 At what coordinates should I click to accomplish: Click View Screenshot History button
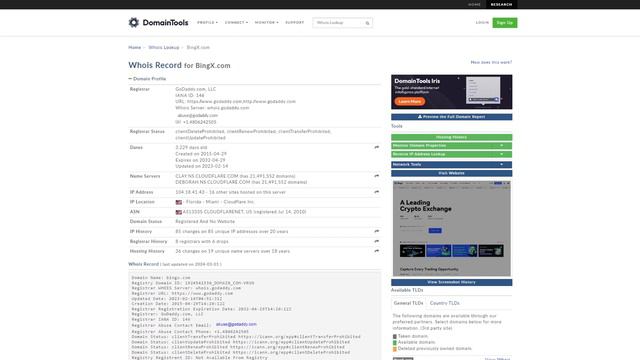pyautogui.click(x=451, y=282)
